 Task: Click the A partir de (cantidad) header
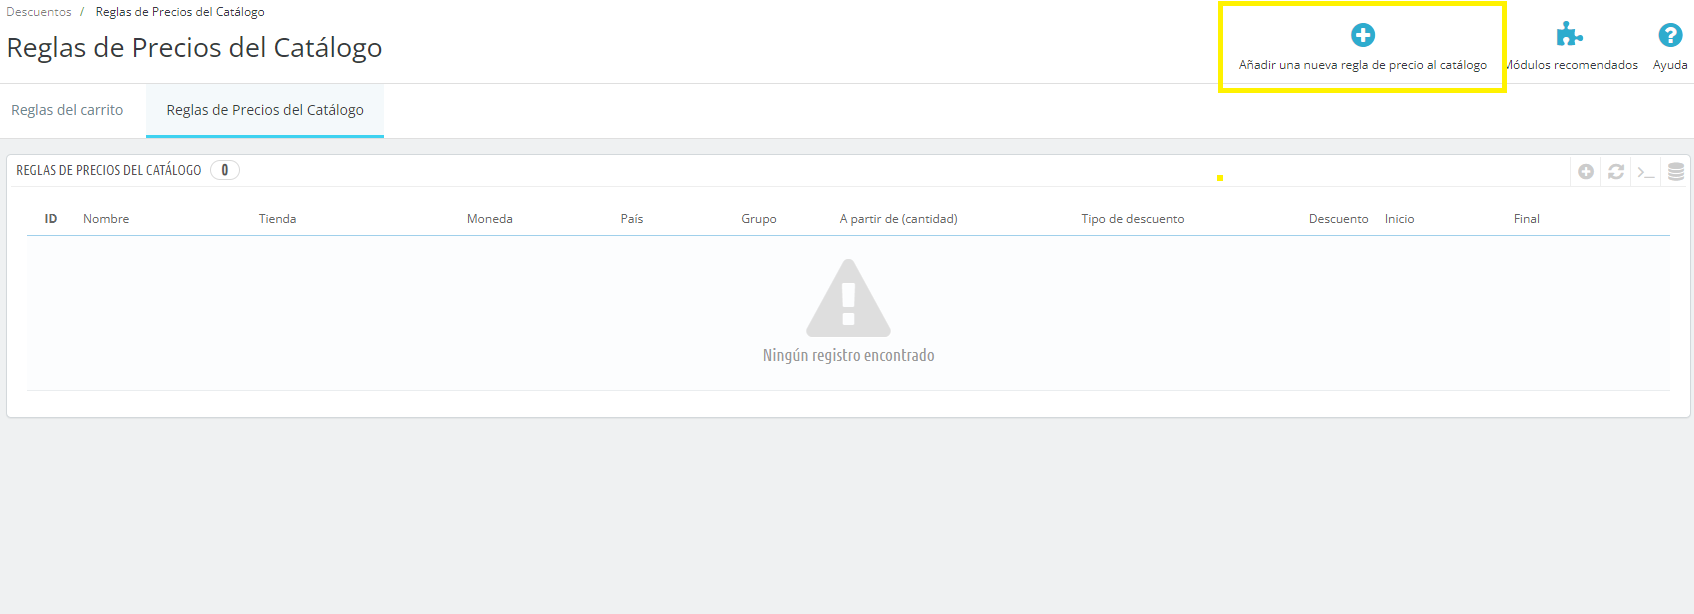tap(898, 219)
